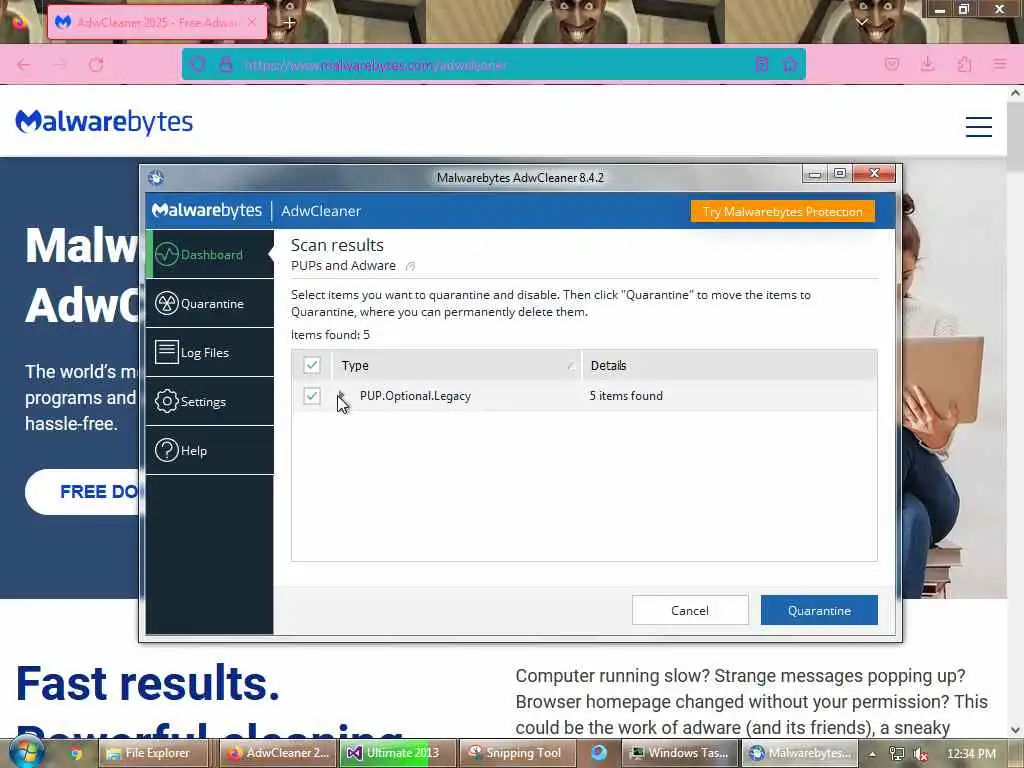Click the URL address field in Firefox

(493, 65)
